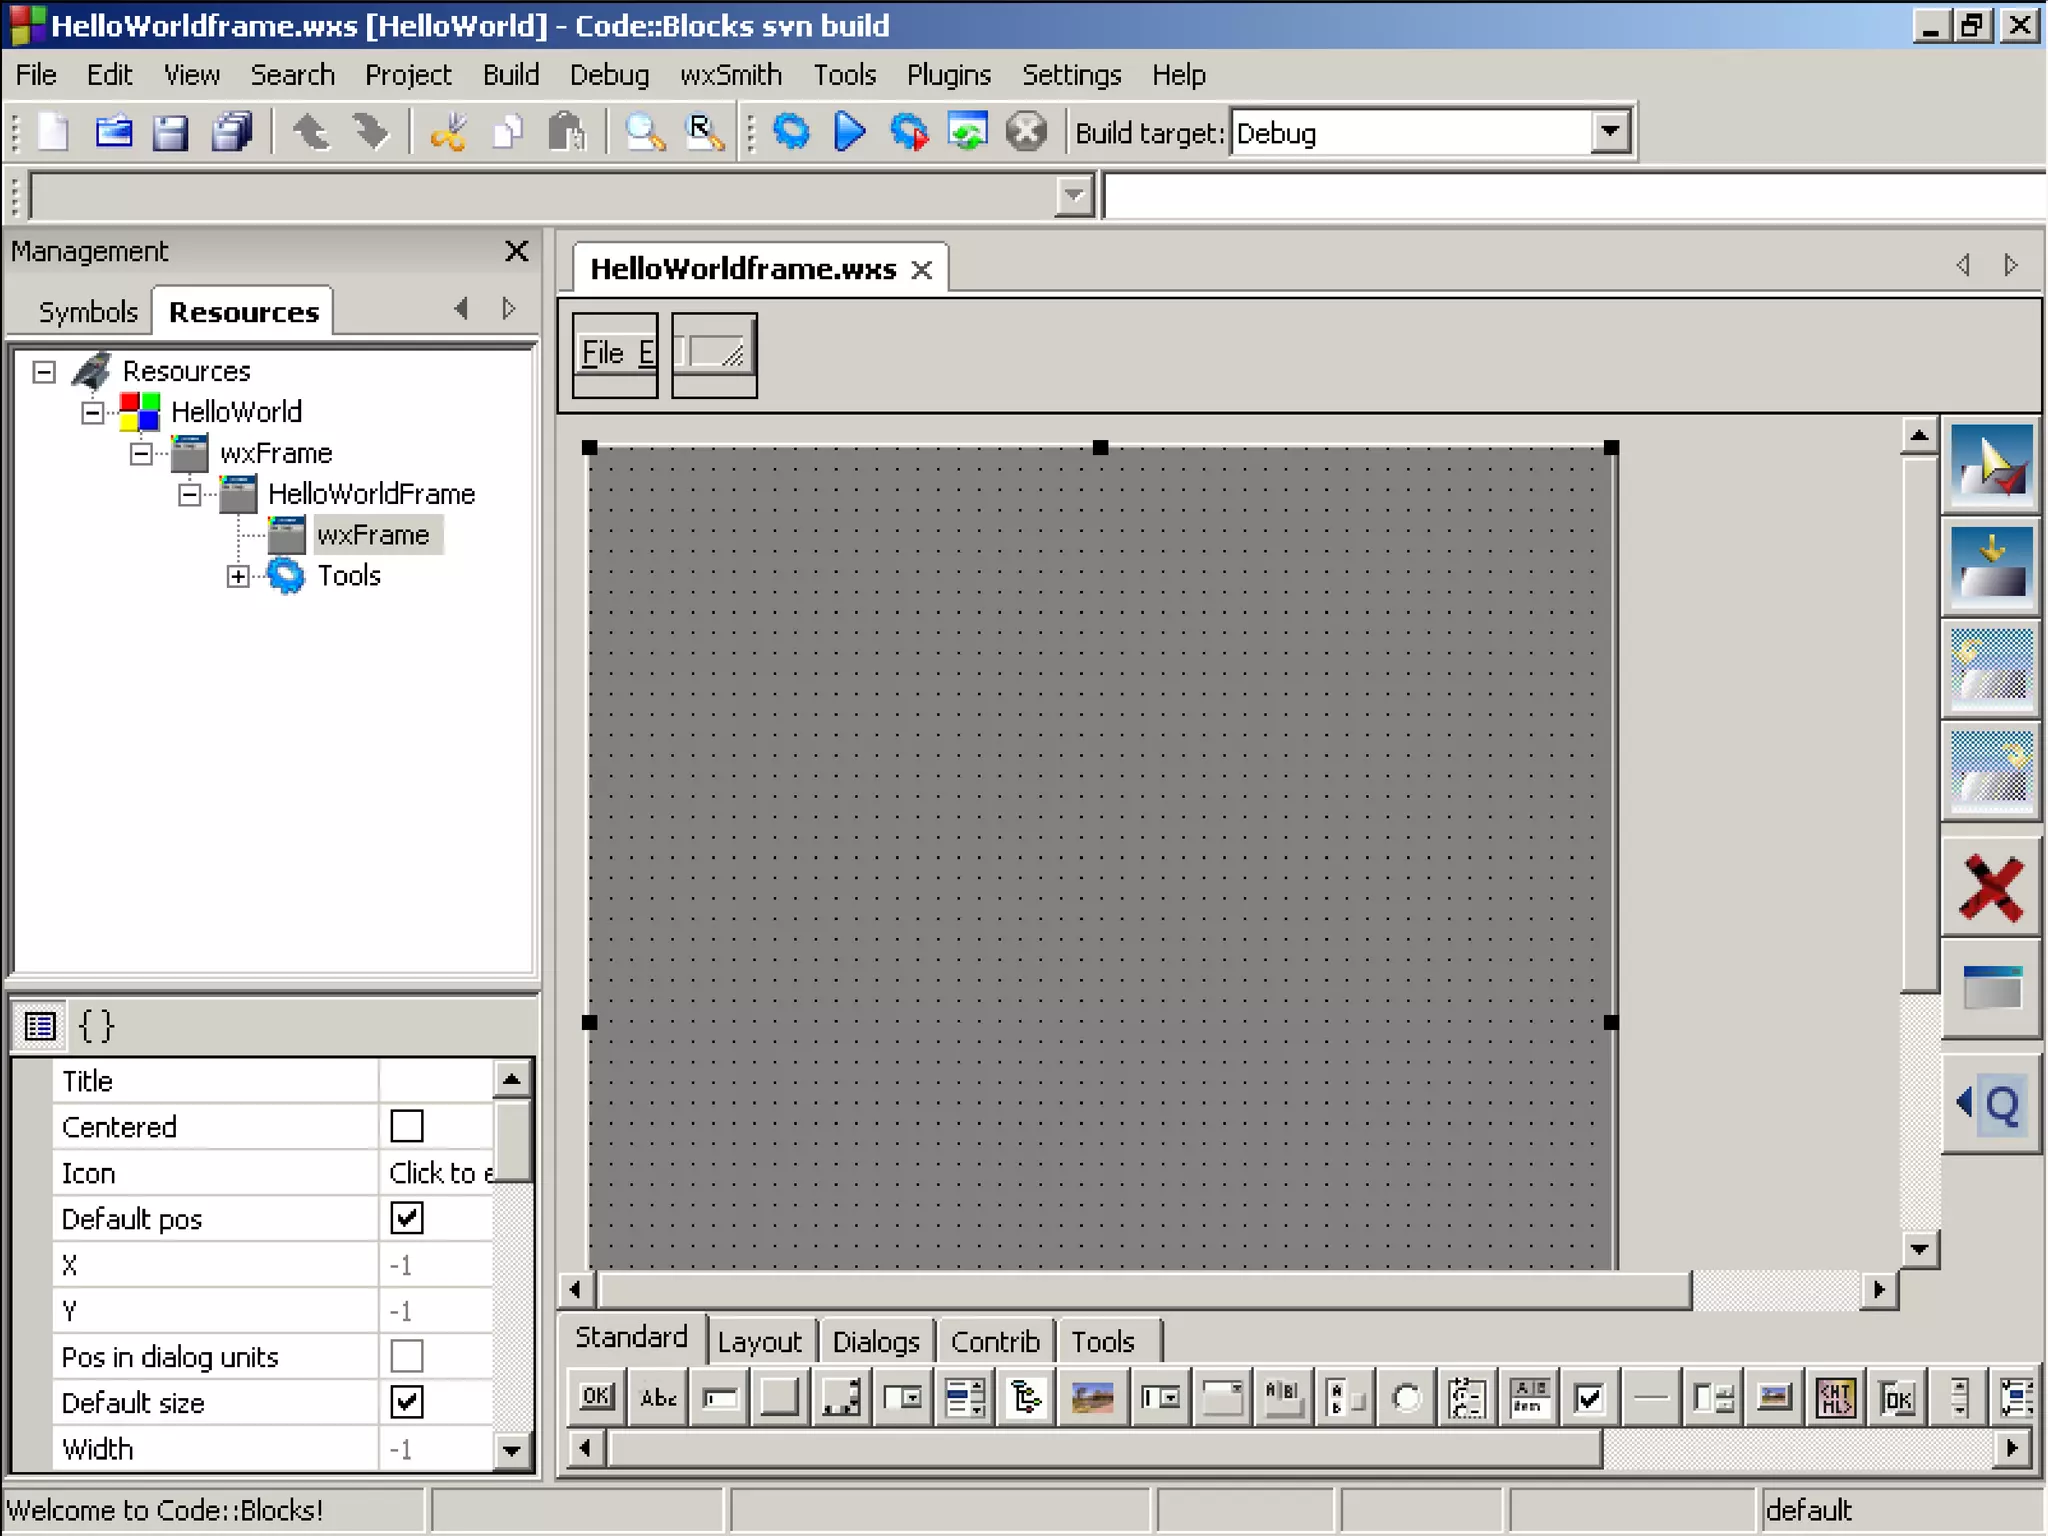Click the quick properties Q icon
The width and height of the screenshot is (2048, 1536).
(x=1990, y=1105)
